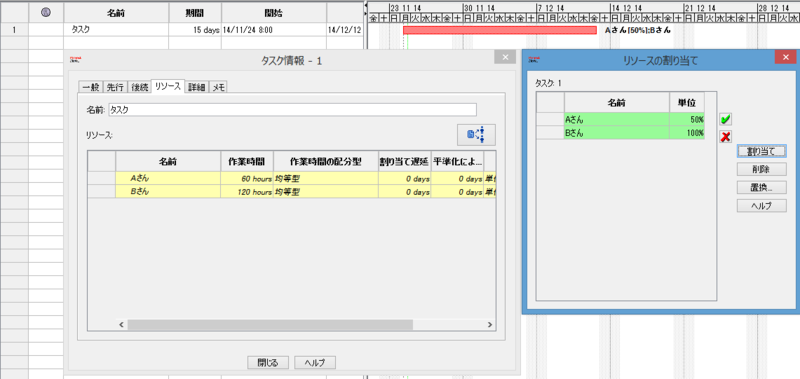Click the 120 hours cell
This screenshot has width=800, height=379.
click(x=247, y=192)
